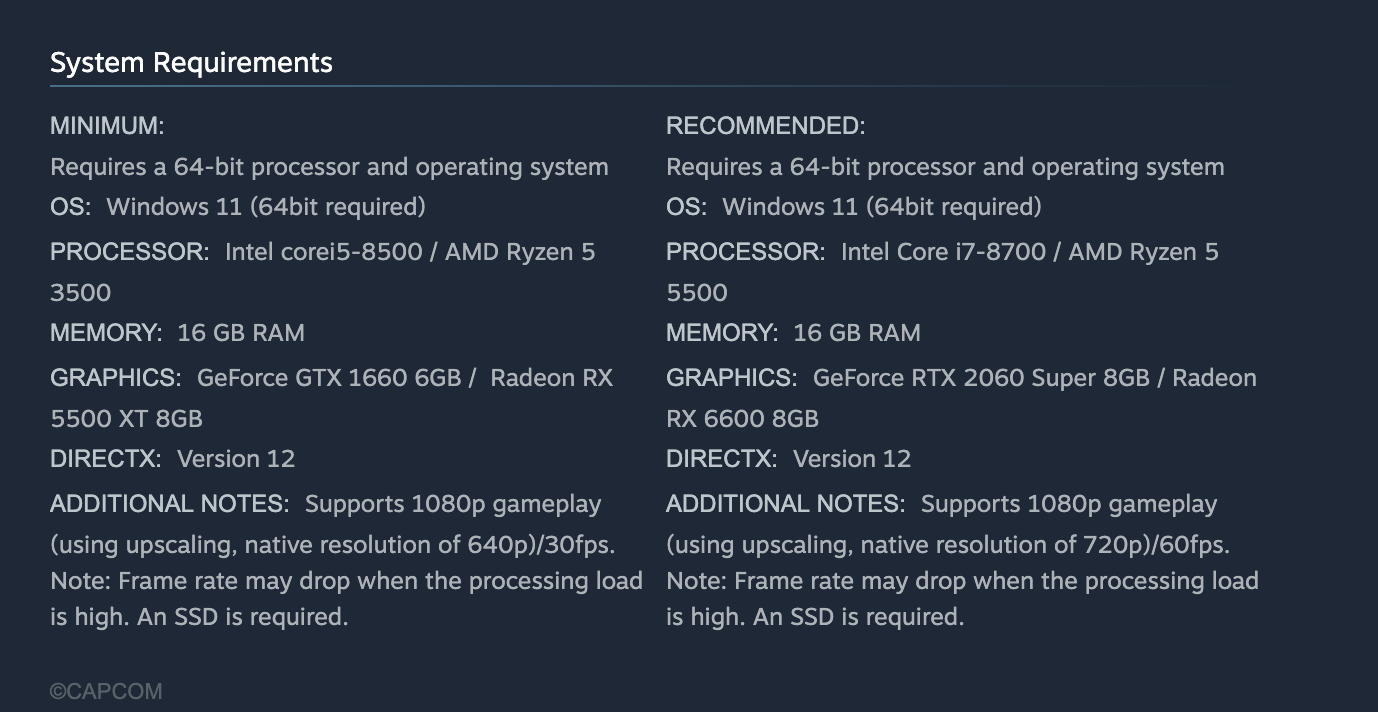Click recommended MEMORY 16 GB RAM line
The height and width of the screenshot is (712, 1378).
tap(793, 333)
